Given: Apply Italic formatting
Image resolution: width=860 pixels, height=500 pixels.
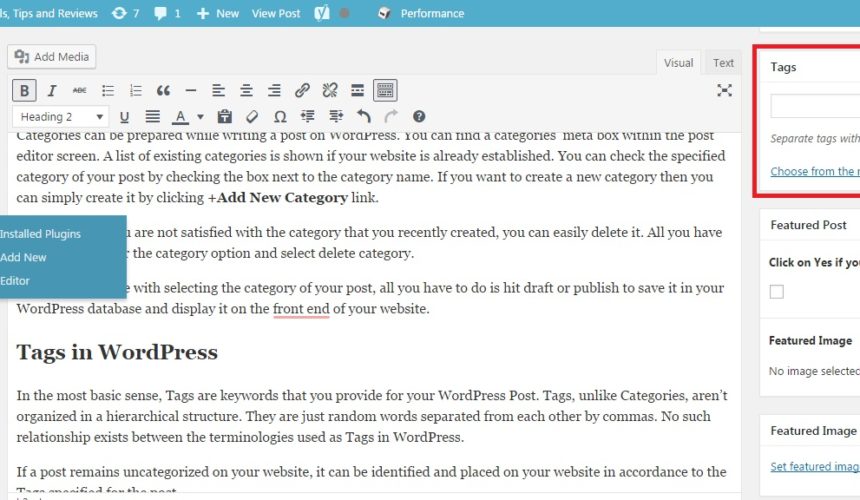Looking at the screenshot, I should 52,90.
